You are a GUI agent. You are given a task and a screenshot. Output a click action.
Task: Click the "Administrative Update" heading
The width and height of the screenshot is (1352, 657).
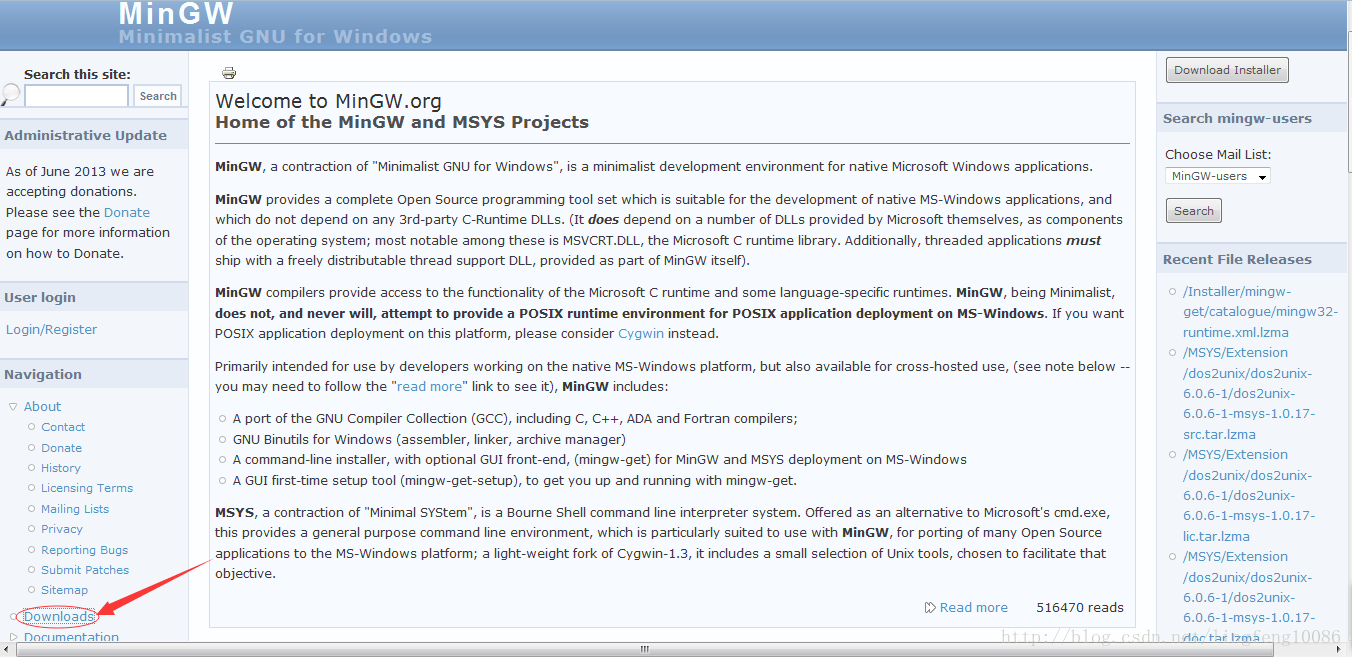click(x=85, y=135)
